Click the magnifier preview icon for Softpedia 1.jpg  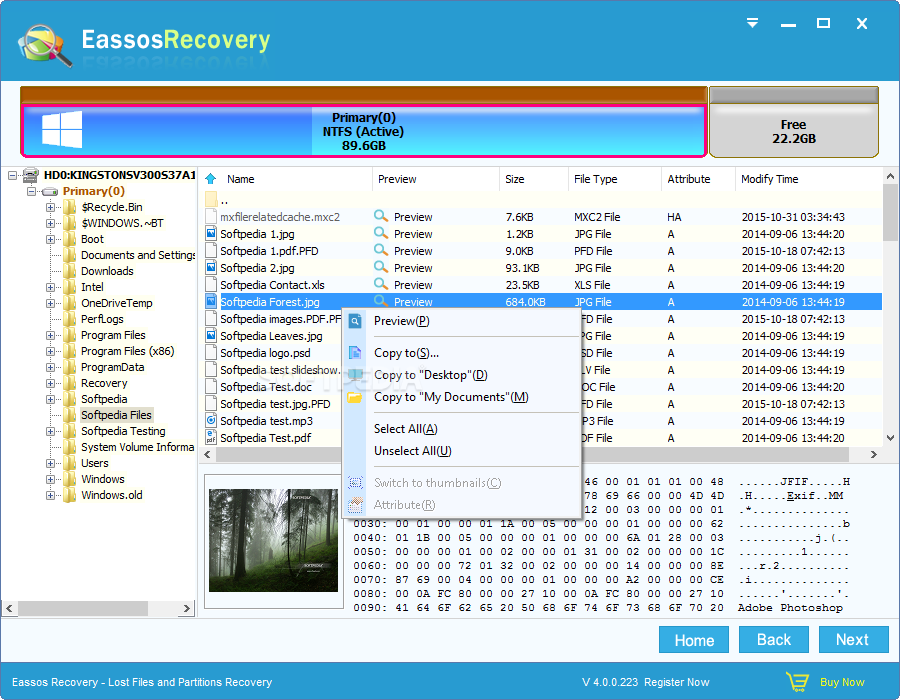pos(381,233)
